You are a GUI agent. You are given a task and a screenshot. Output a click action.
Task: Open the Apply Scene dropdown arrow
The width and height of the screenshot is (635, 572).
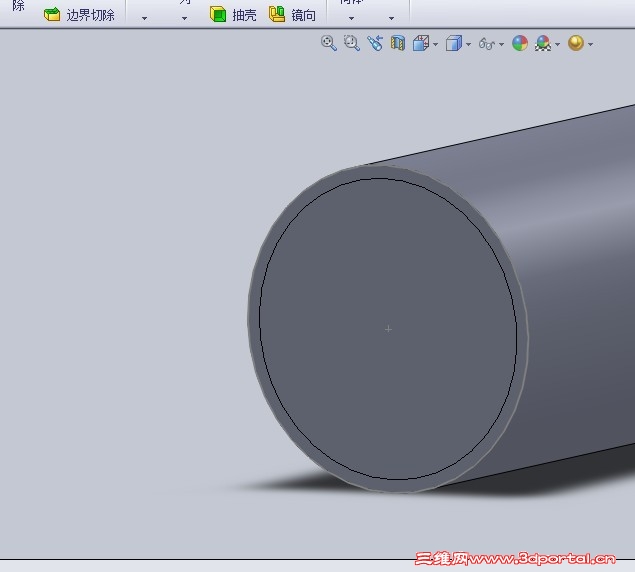click(x=558, y=44)
